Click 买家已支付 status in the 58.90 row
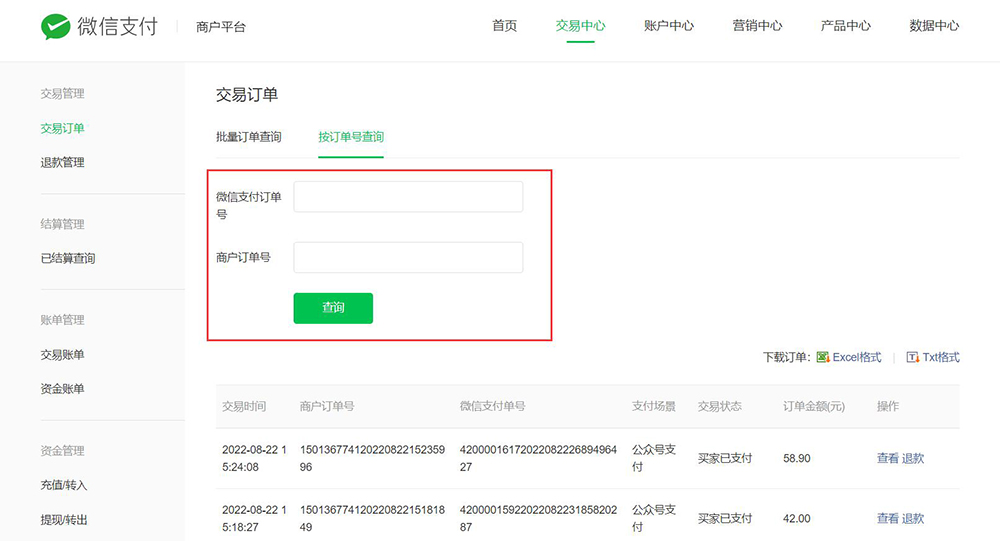This screenshot has height=541, width=1000. (x=725, y=458)
